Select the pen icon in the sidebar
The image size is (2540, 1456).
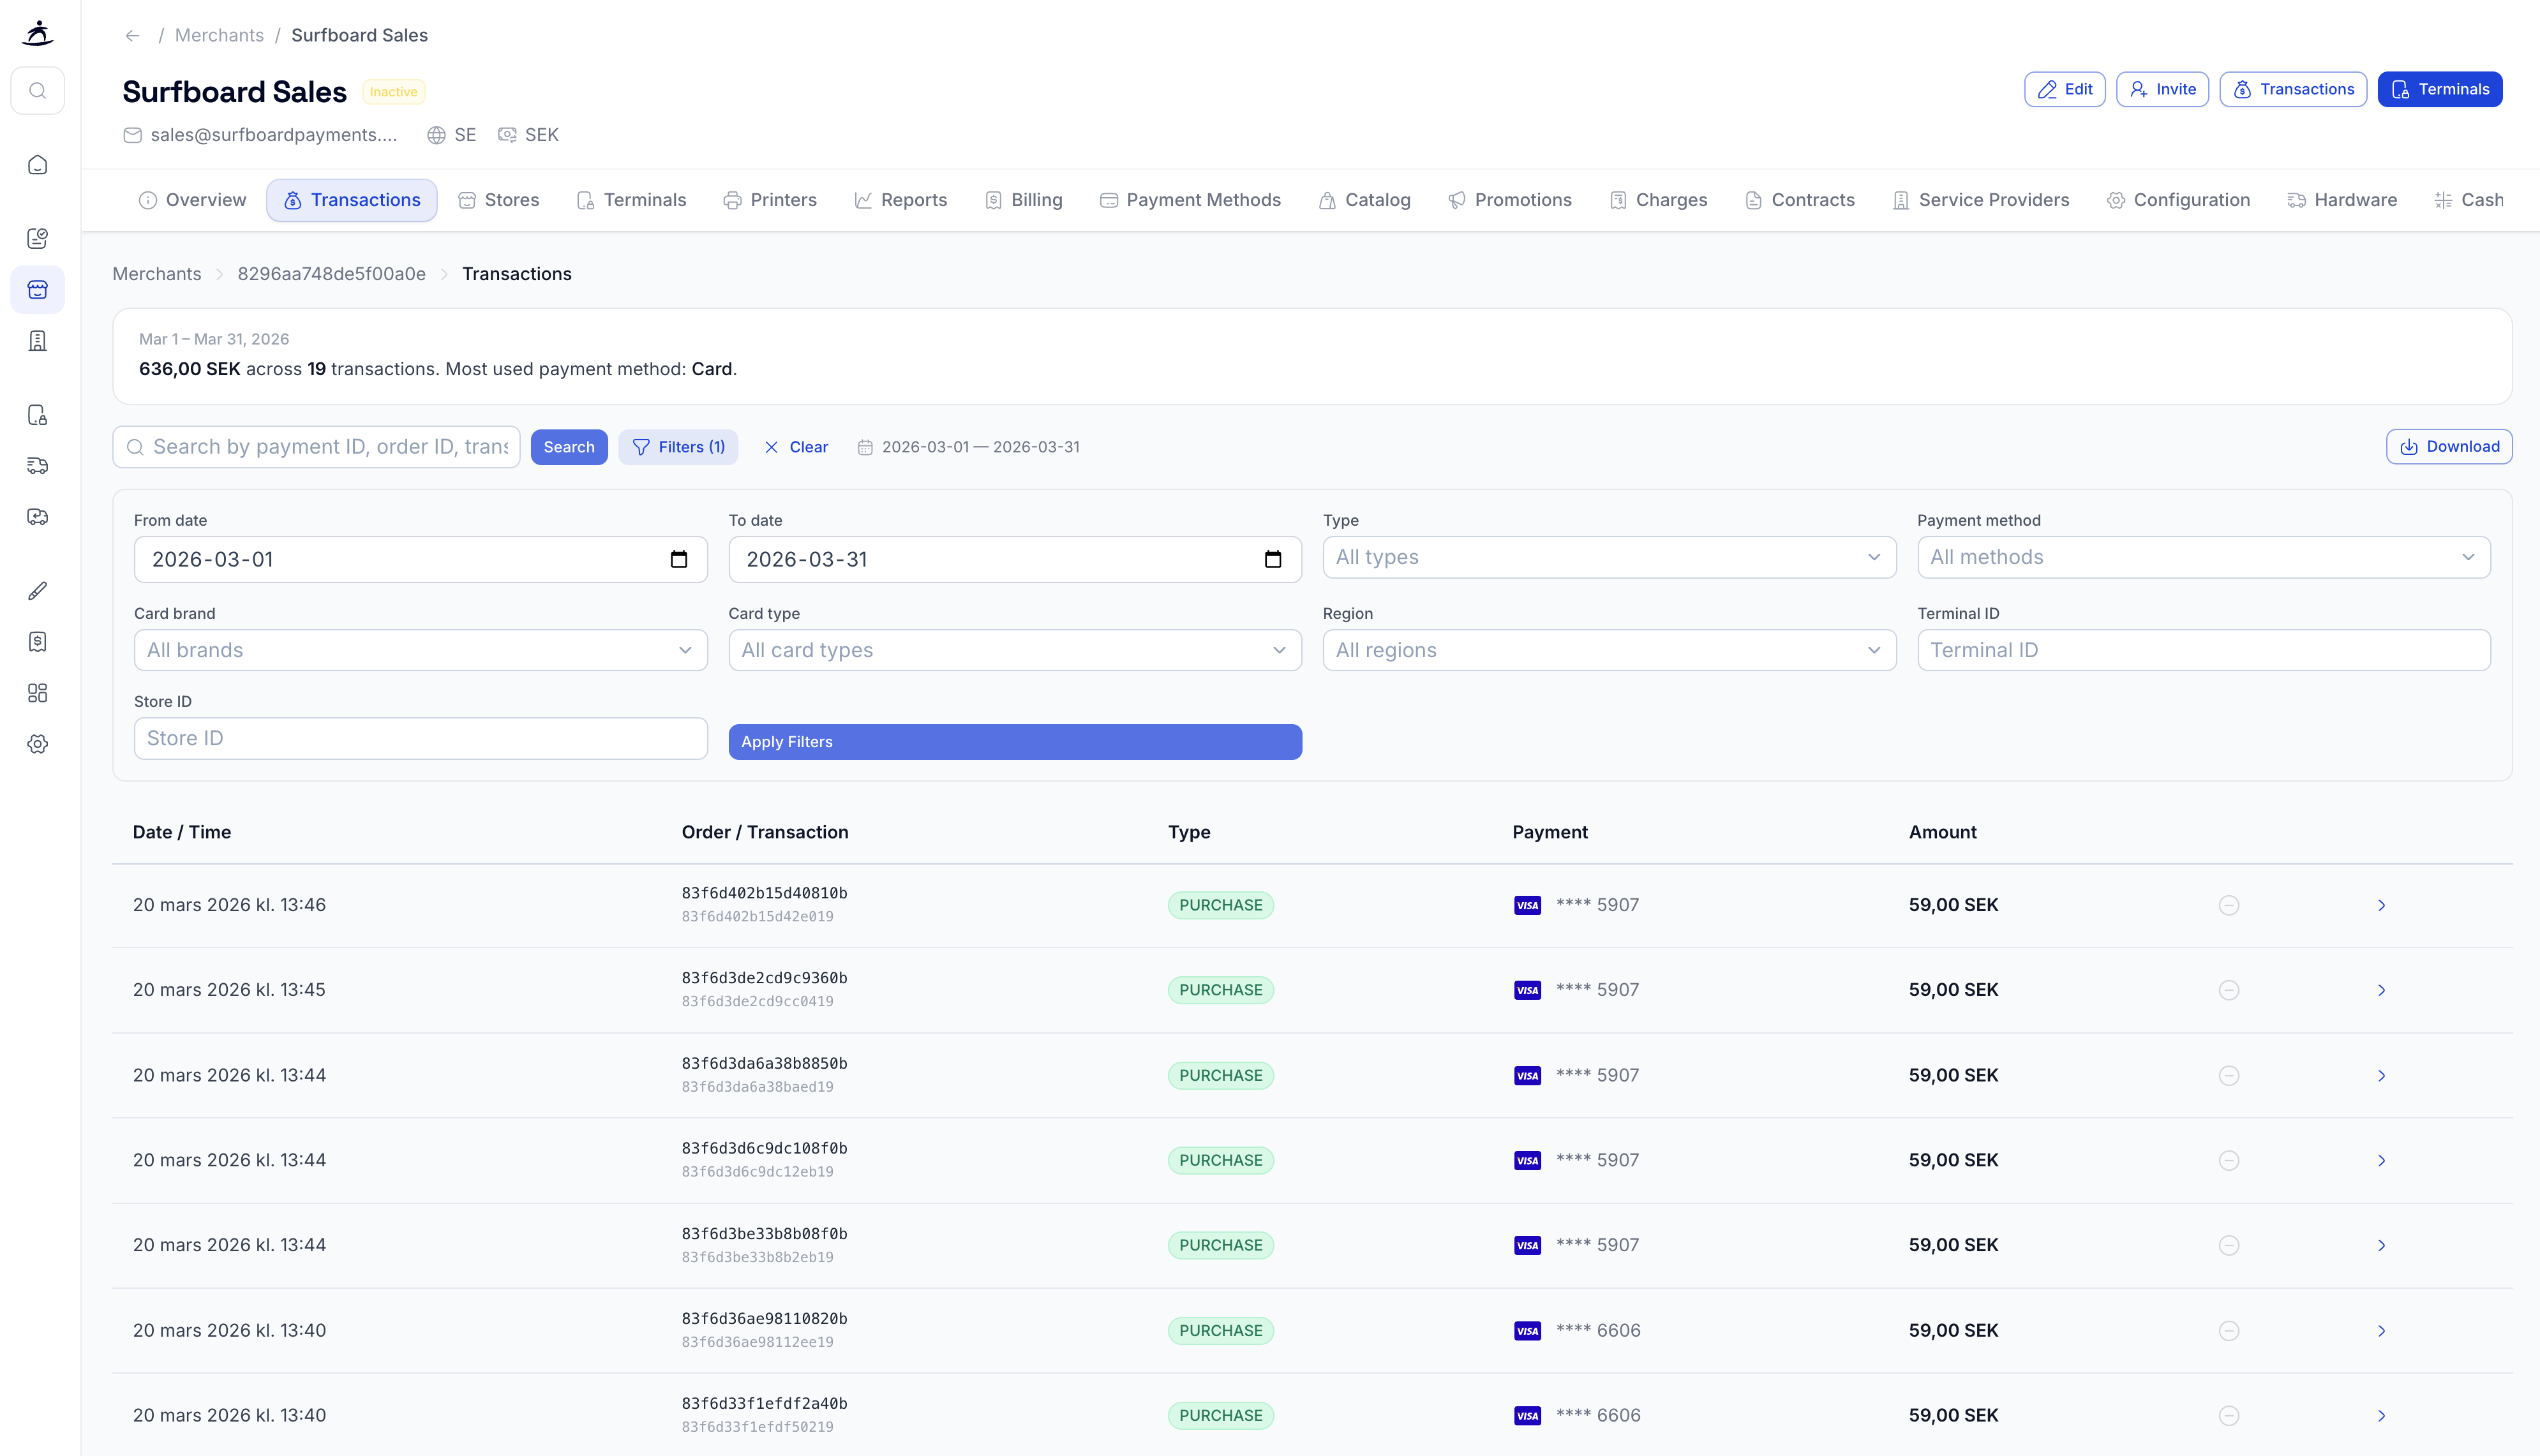point(38,590)
